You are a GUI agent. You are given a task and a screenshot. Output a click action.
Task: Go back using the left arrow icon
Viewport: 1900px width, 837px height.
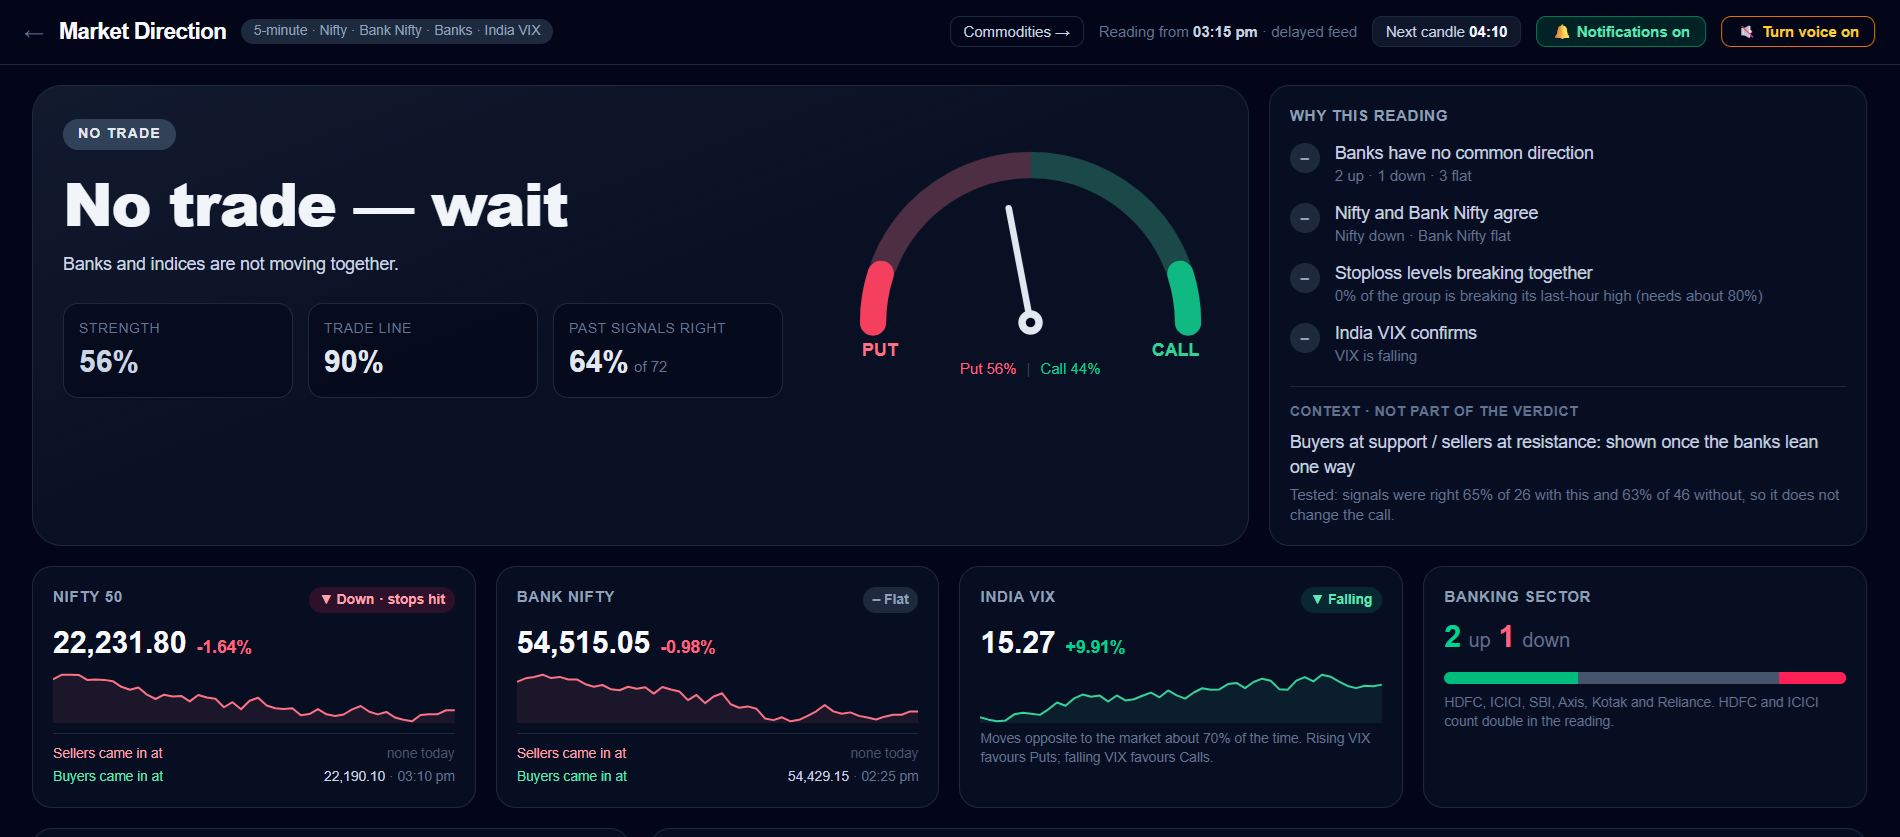pos(34,32)
